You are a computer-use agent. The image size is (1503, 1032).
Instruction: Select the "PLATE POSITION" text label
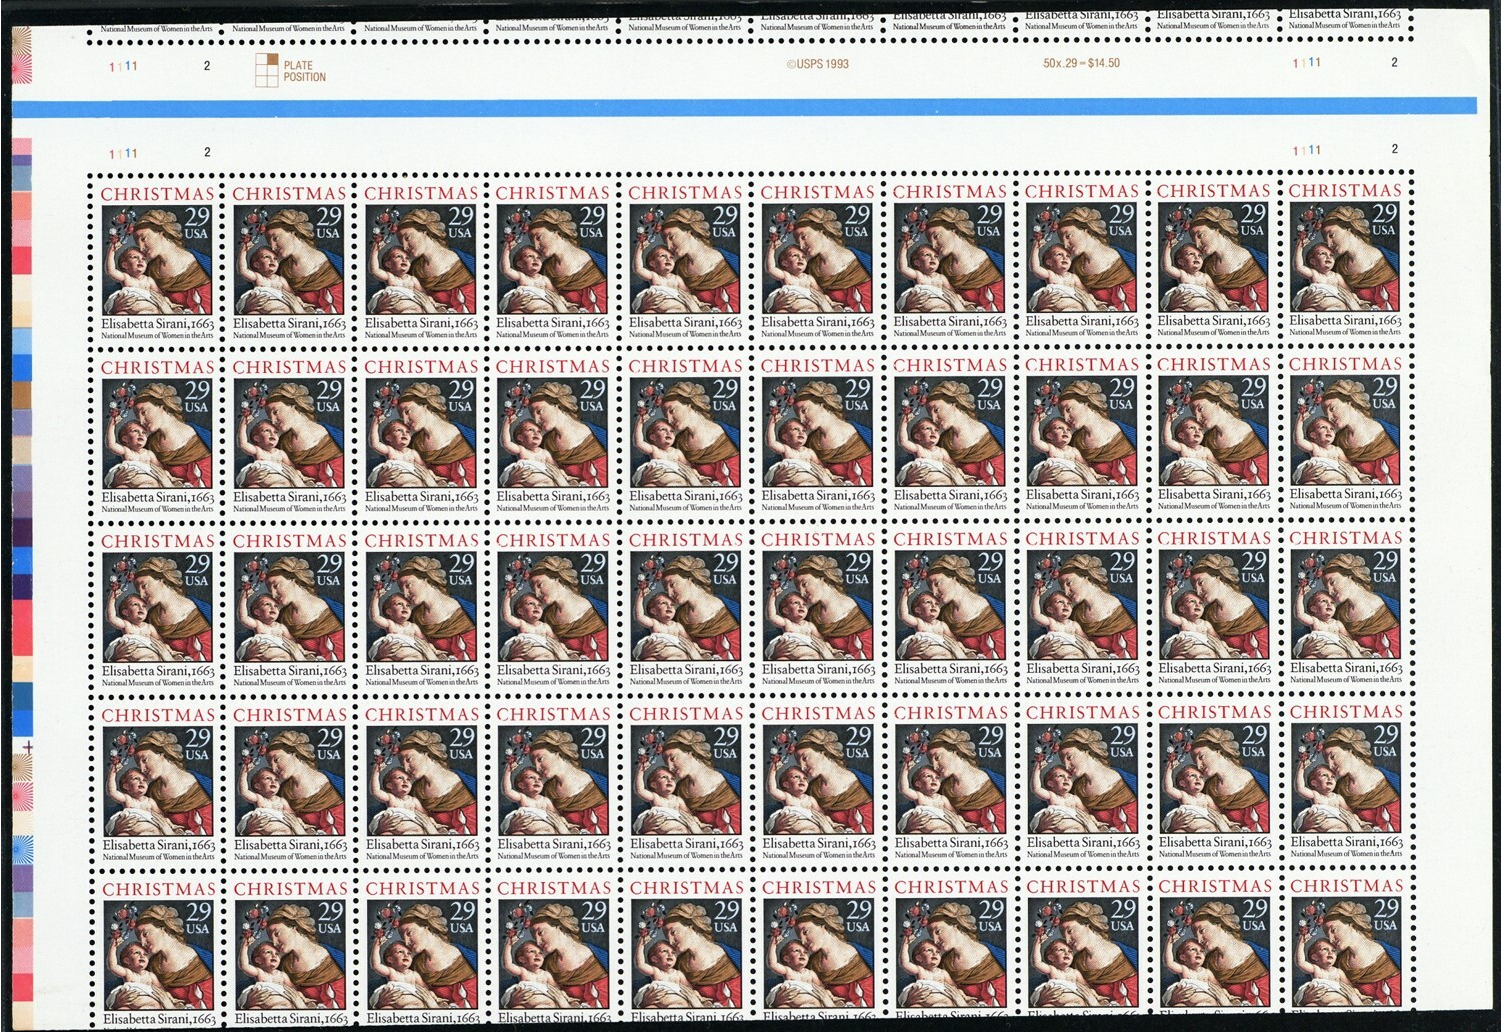[304, 71]
